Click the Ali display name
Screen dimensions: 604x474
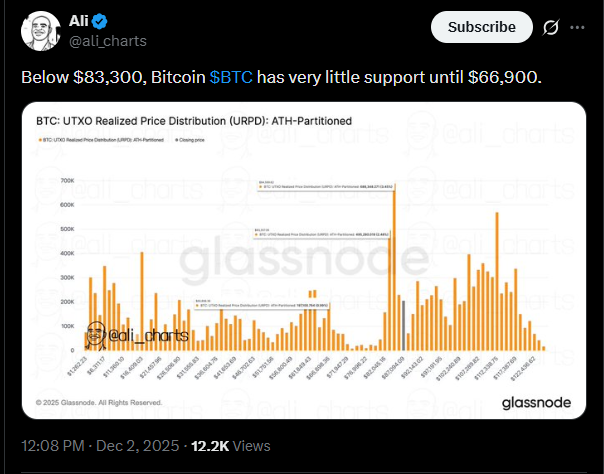tap(80, 22)
